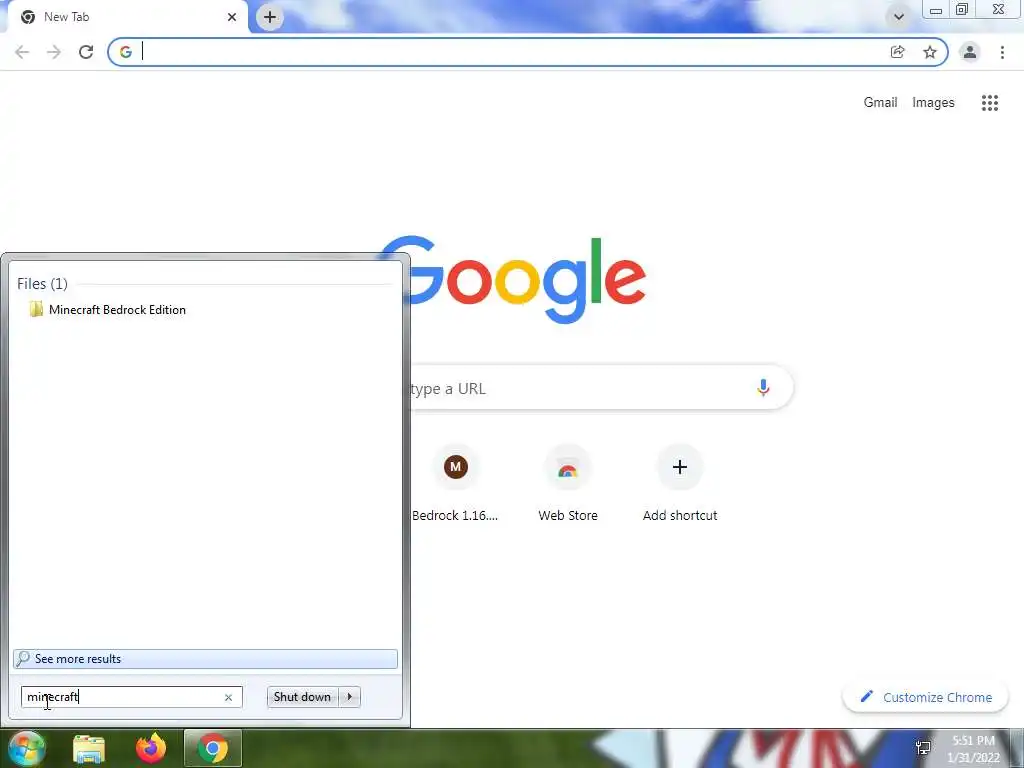Viewport: 1024px width, 768px height.
Task: Click the taskbar clock
Action: pyautogui.click(x=974, y=749)
